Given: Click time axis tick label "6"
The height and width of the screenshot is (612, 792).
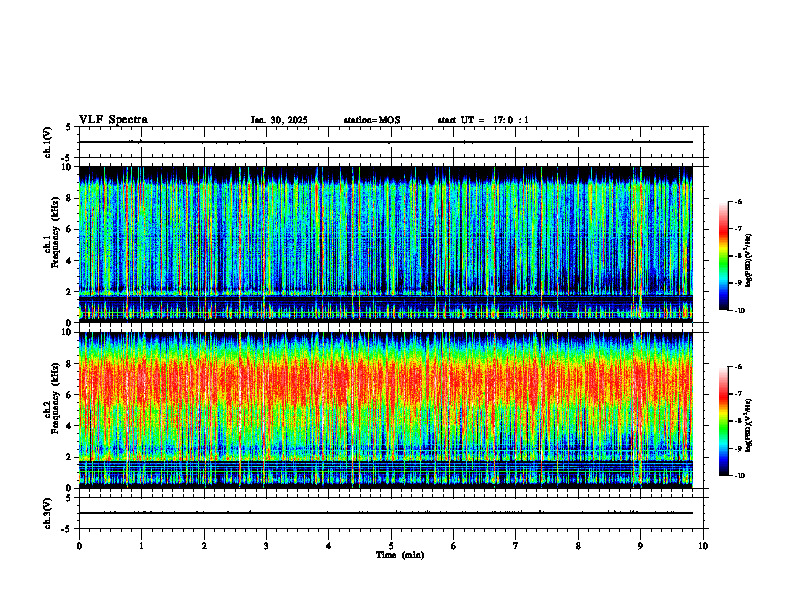Looking at the screenshot, I should tap(454, 546).
